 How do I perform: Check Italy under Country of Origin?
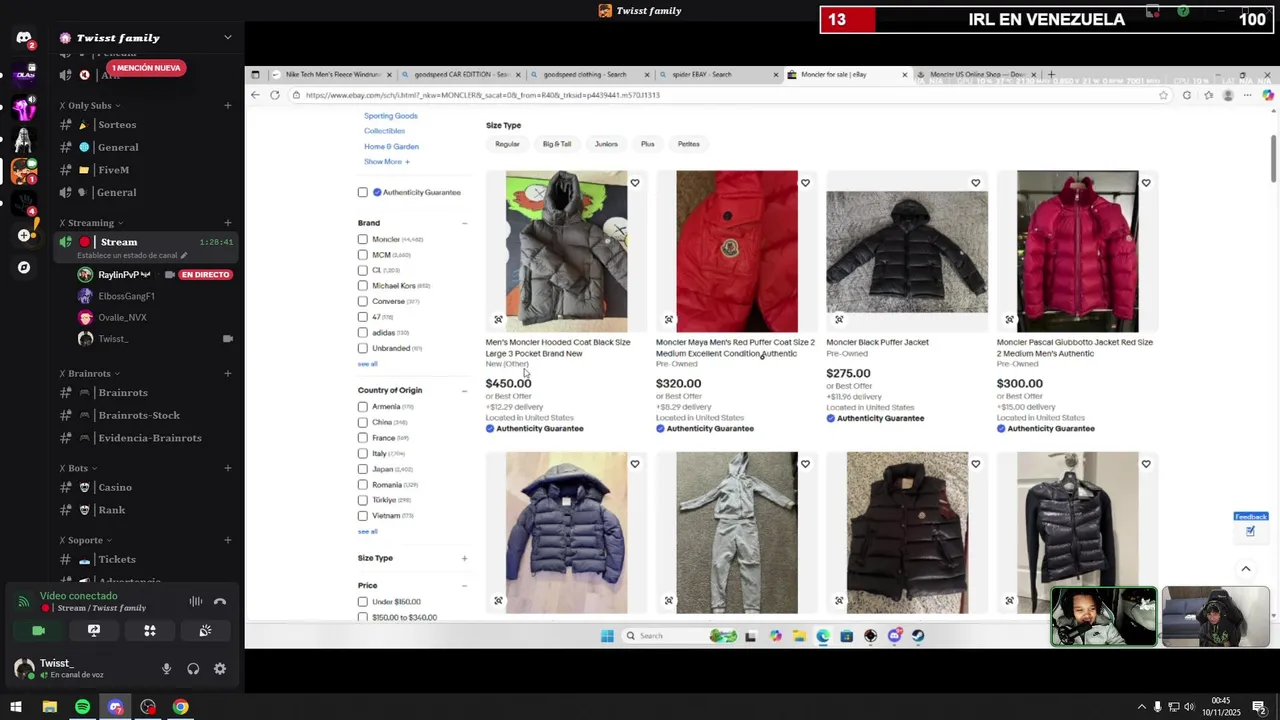point(363,453)
